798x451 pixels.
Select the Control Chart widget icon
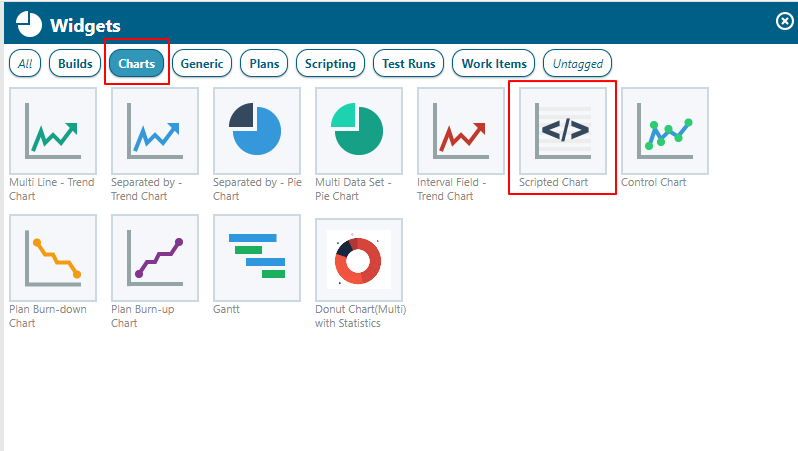coord(665,130)
